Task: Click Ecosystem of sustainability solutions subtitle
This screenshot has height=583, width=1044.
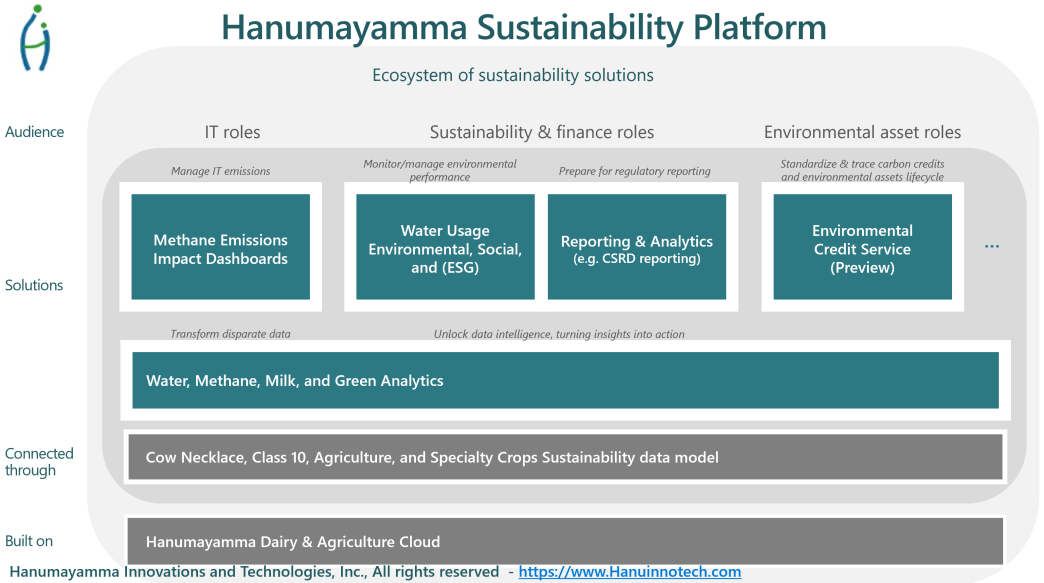Action: click(512, 75)
